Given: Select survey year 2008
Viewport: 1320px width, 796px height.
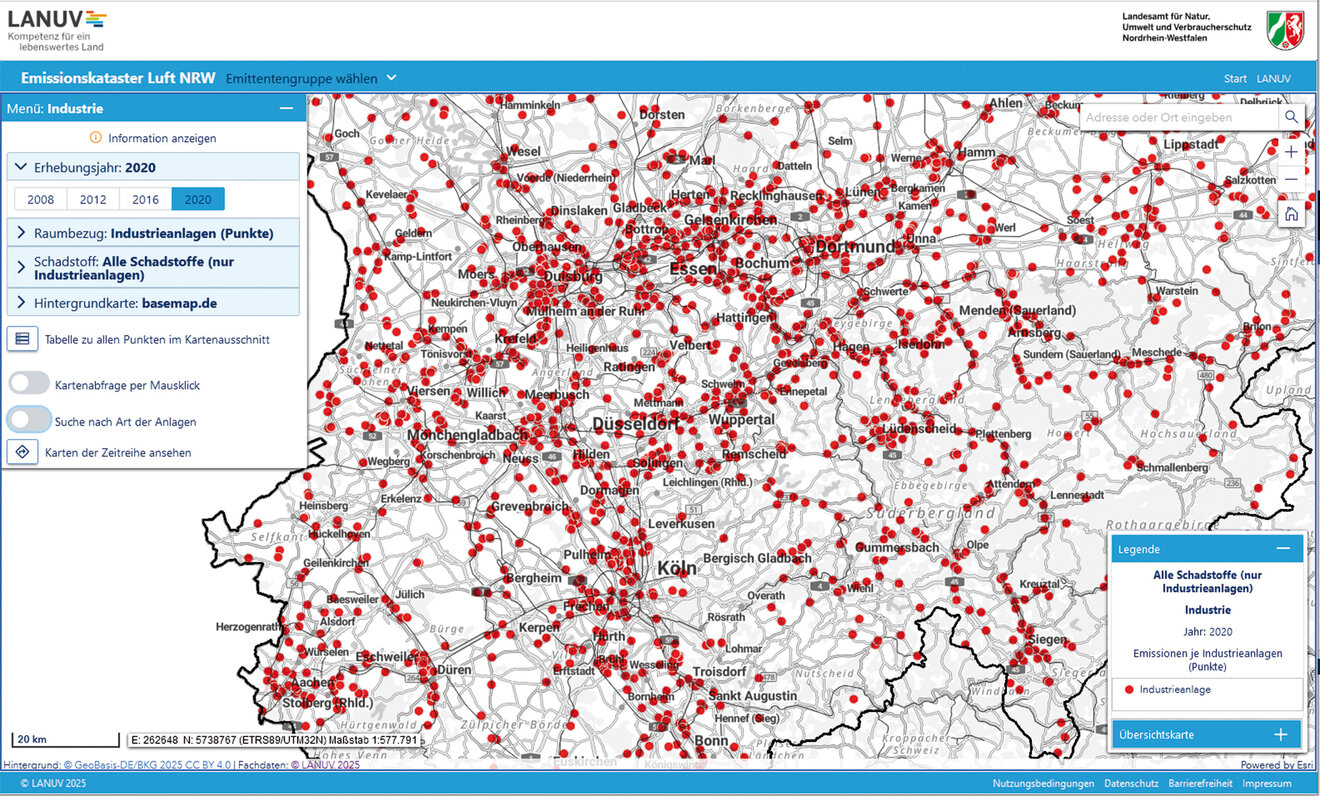Looking at the screenshot, I should (41, 199).
